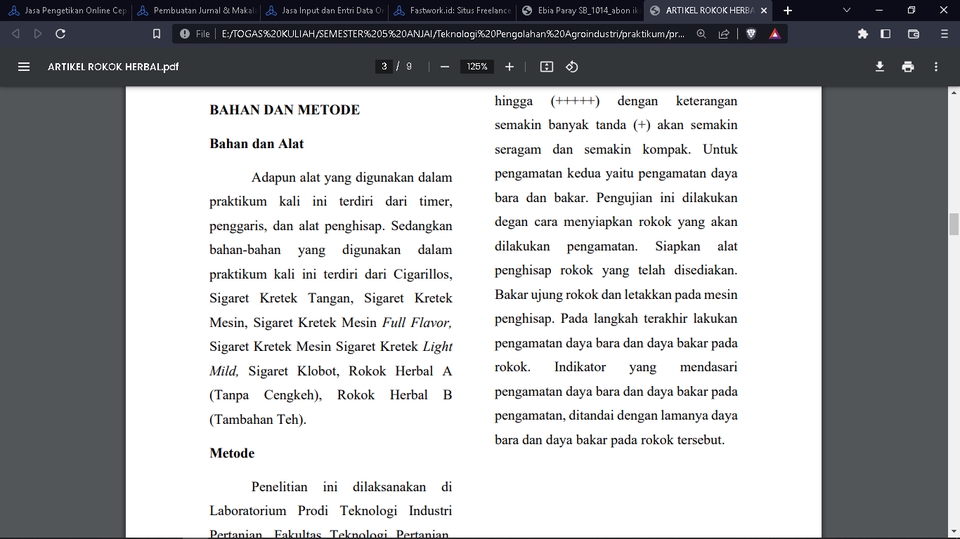Open the PDF viewer more actions menu
960x539 pixels.
pos(936,67)
